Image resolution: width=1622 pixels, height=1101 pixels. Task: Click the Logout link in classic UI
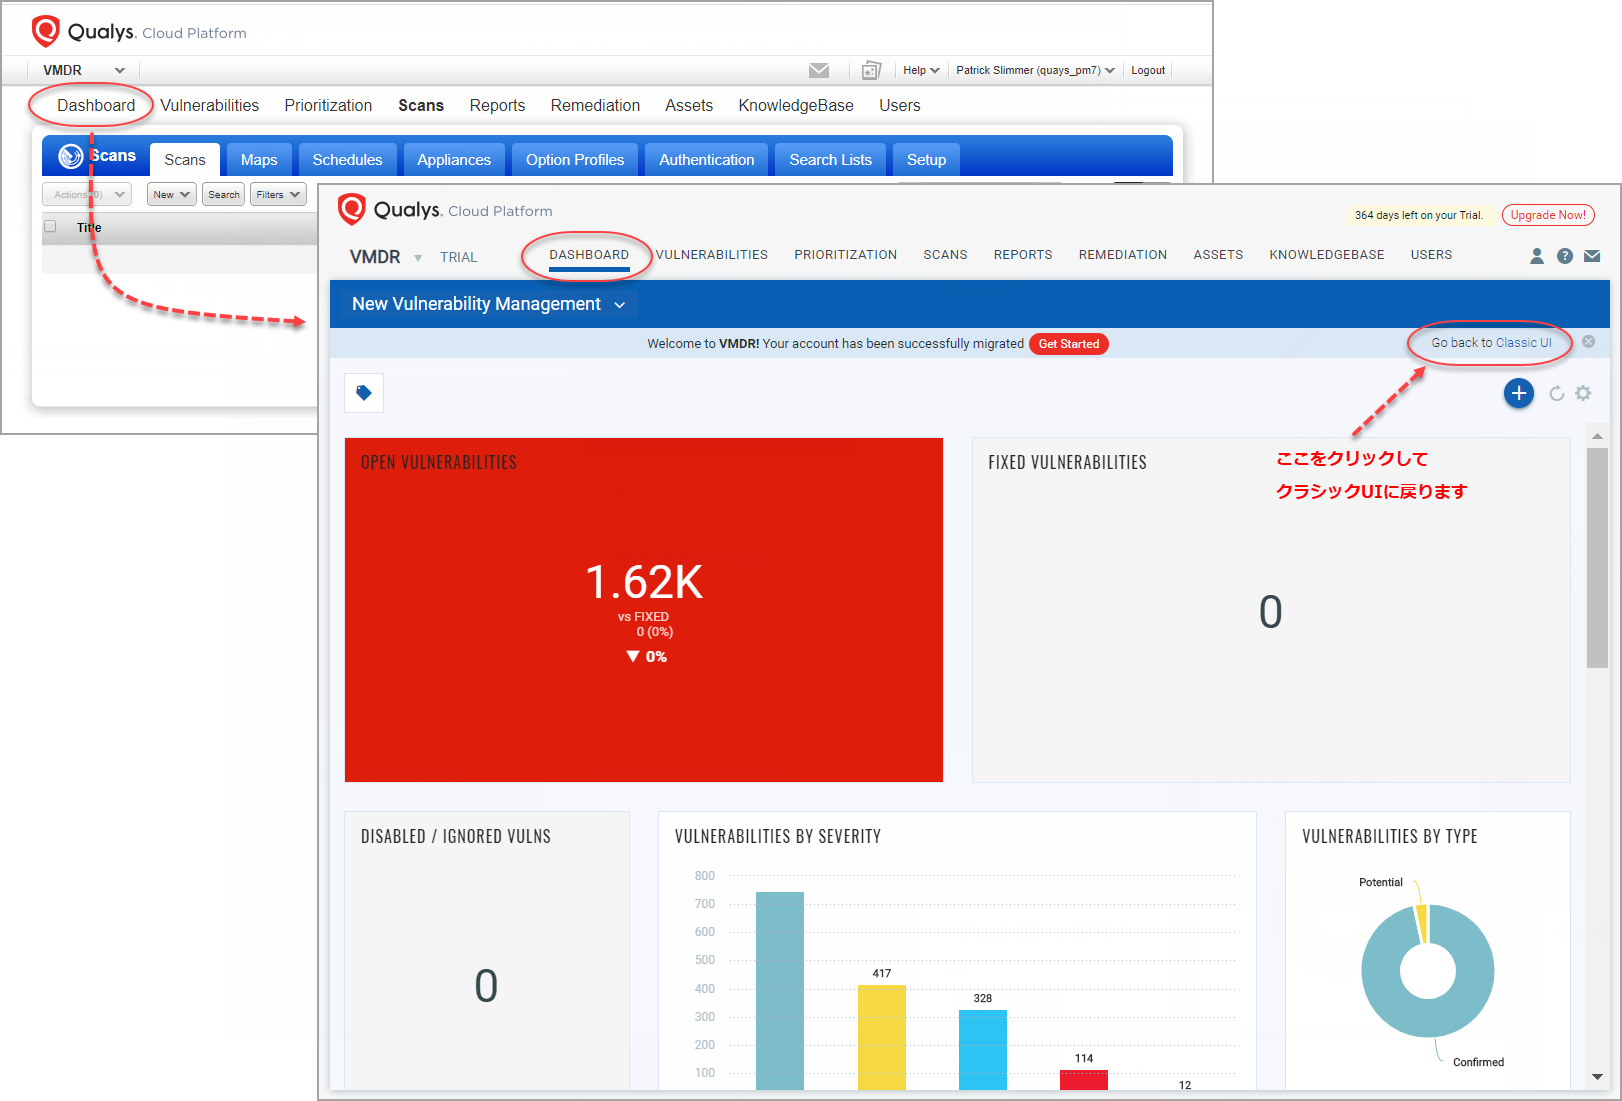click(1148, 70)
